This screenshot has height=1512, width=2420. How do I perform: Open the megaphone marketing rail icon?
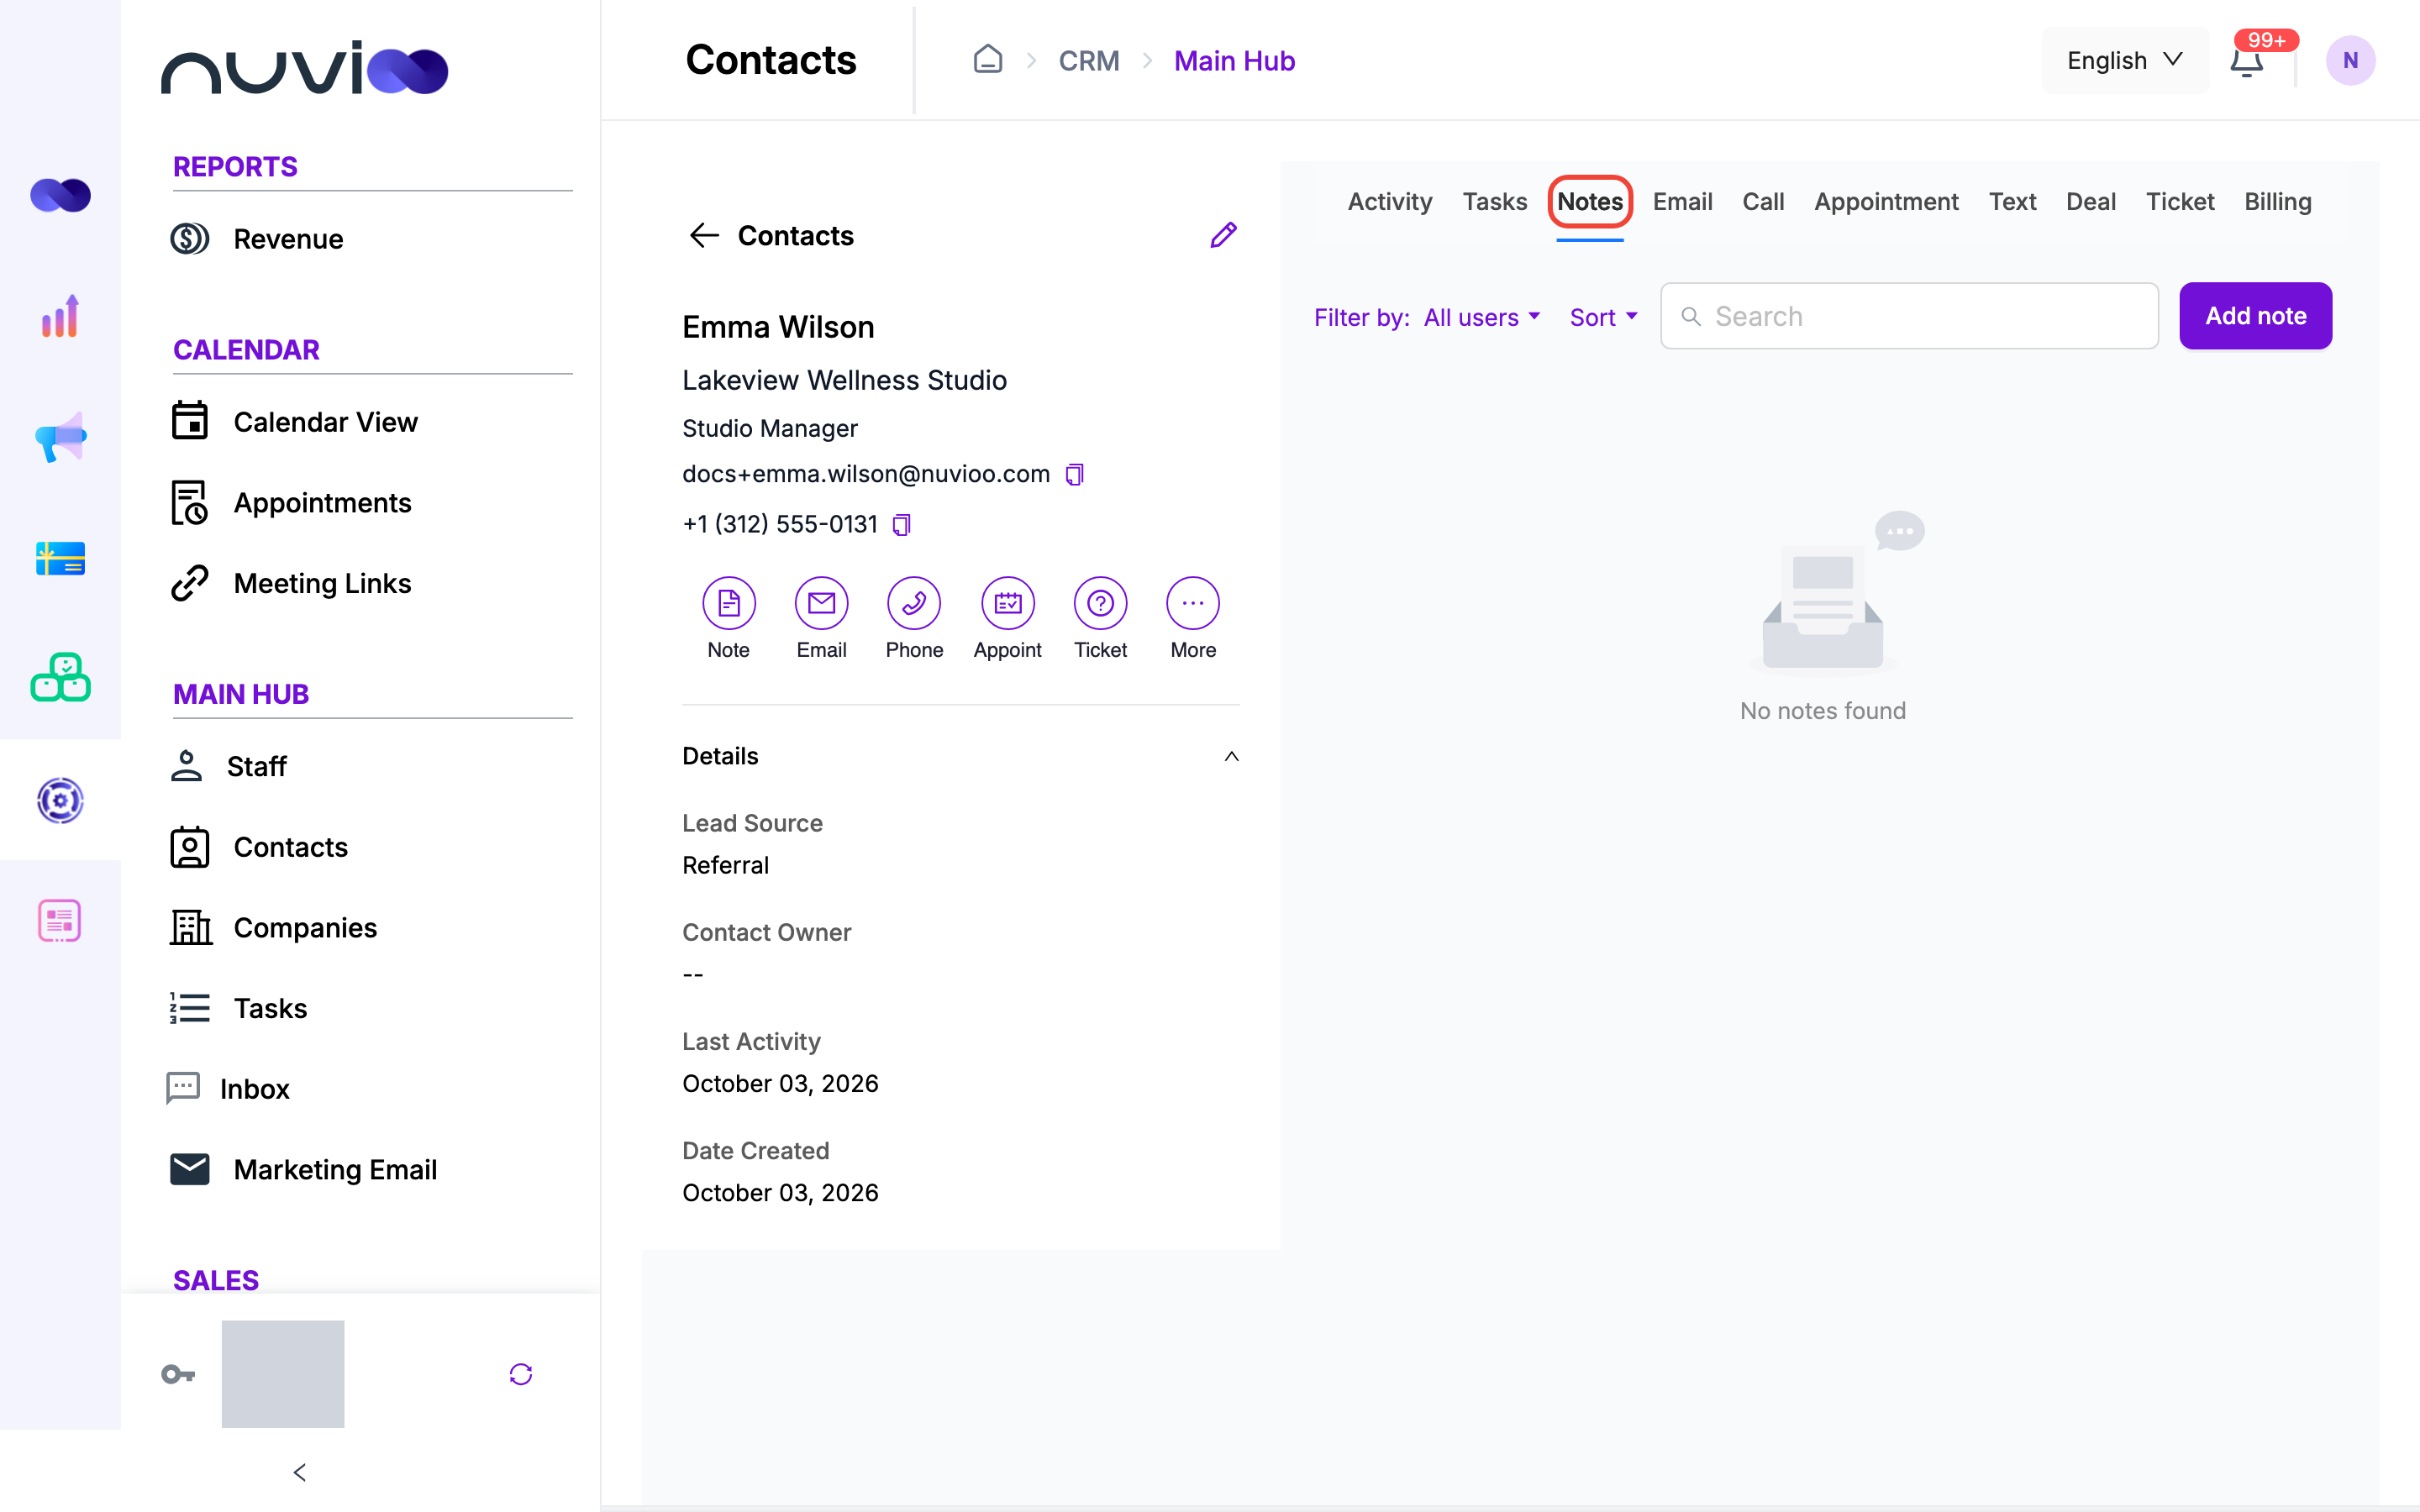[x=60, y=437]
